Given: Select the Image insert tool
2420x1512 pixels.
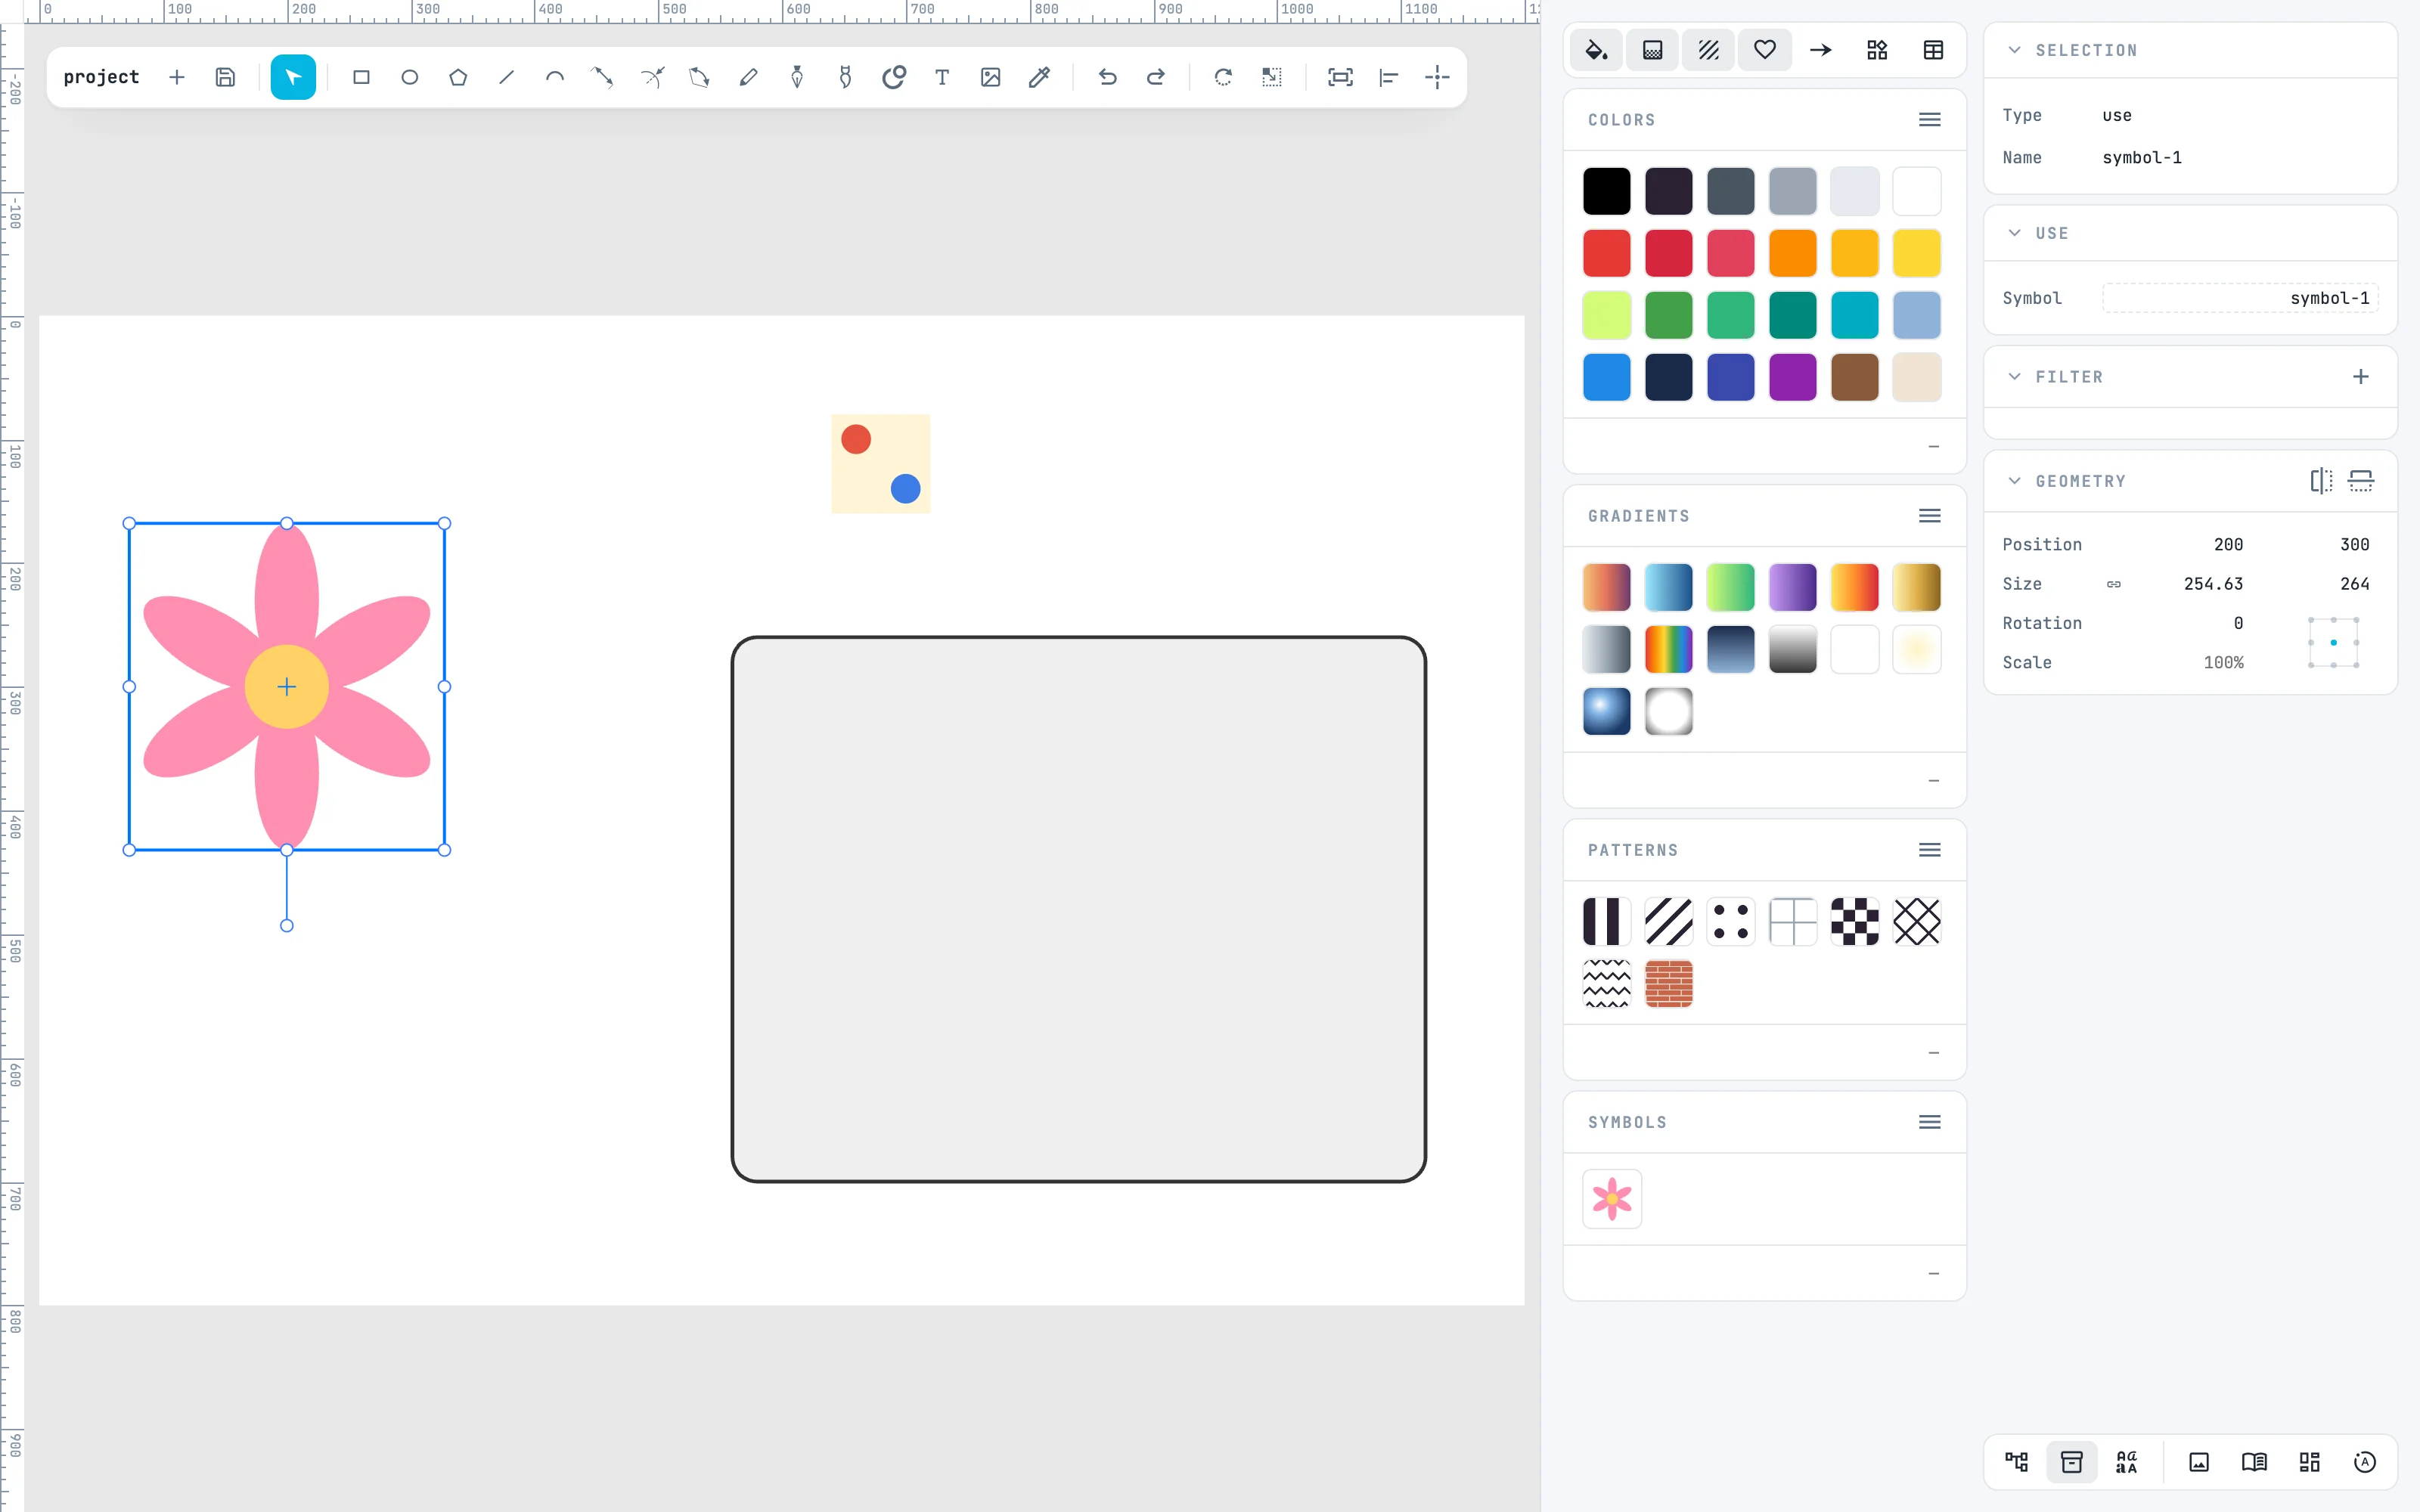Looking at the screenshot, I should point(990,77).
